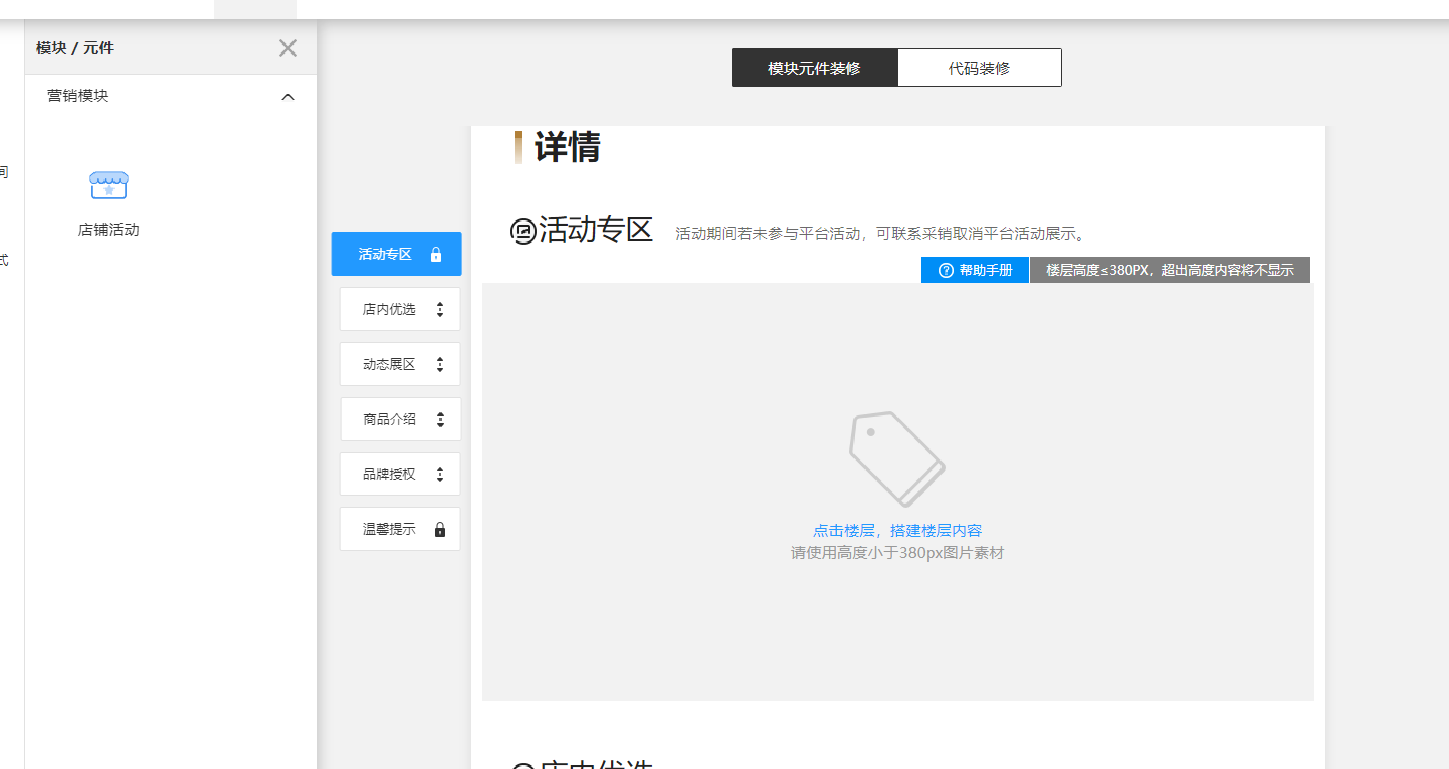
Task: Click the sort arrows icon on 商品介绍
Action: click(440, 420)
